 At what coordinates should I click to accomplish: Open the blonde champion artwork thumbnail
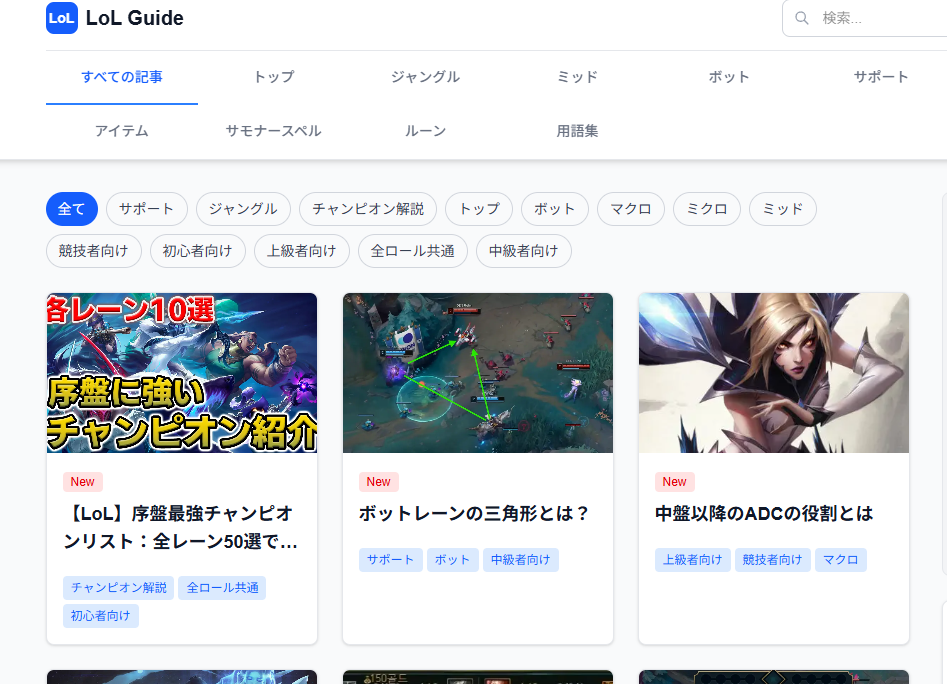774,373
